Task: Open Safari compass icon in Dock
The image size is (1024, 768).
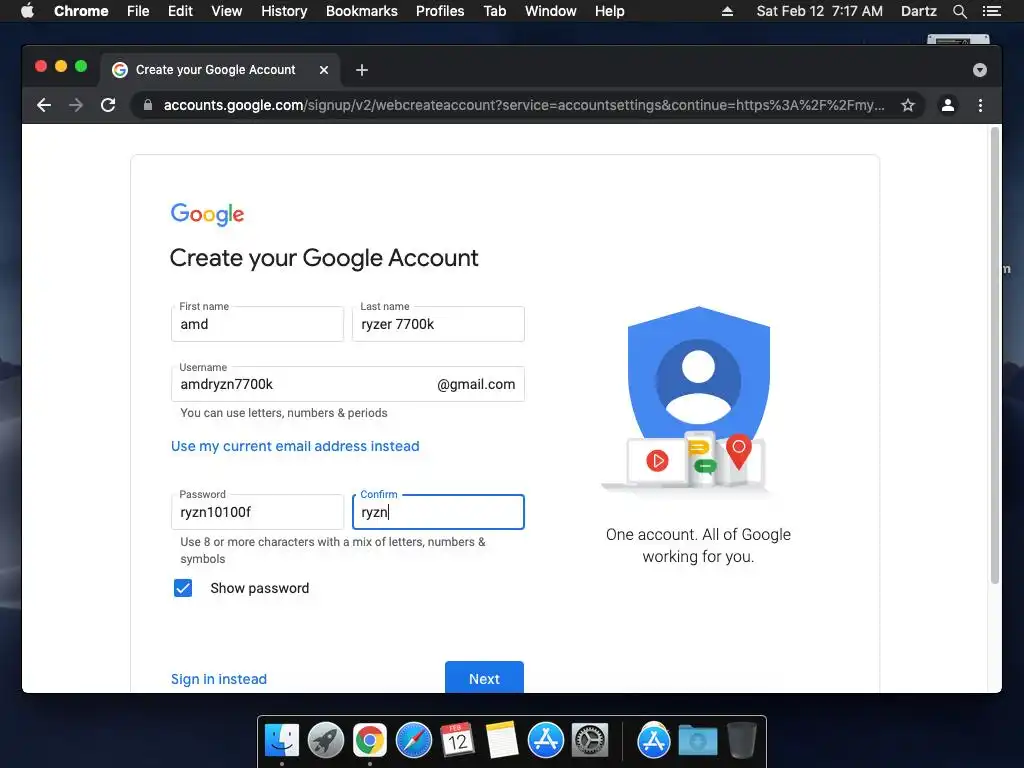Action: pos(414,741)
